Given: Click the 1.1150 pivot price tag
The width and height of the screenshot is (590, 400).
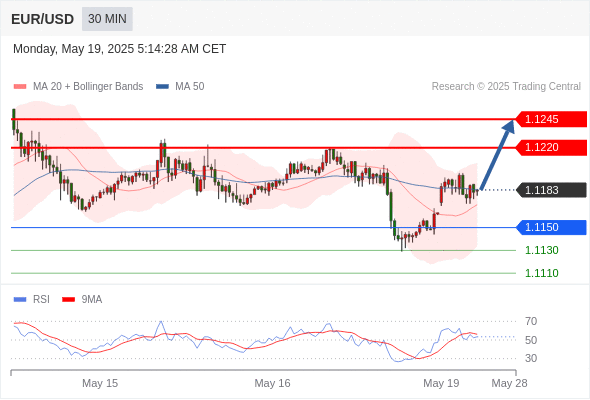Looking at the screenshot, I should click(551, 227).
